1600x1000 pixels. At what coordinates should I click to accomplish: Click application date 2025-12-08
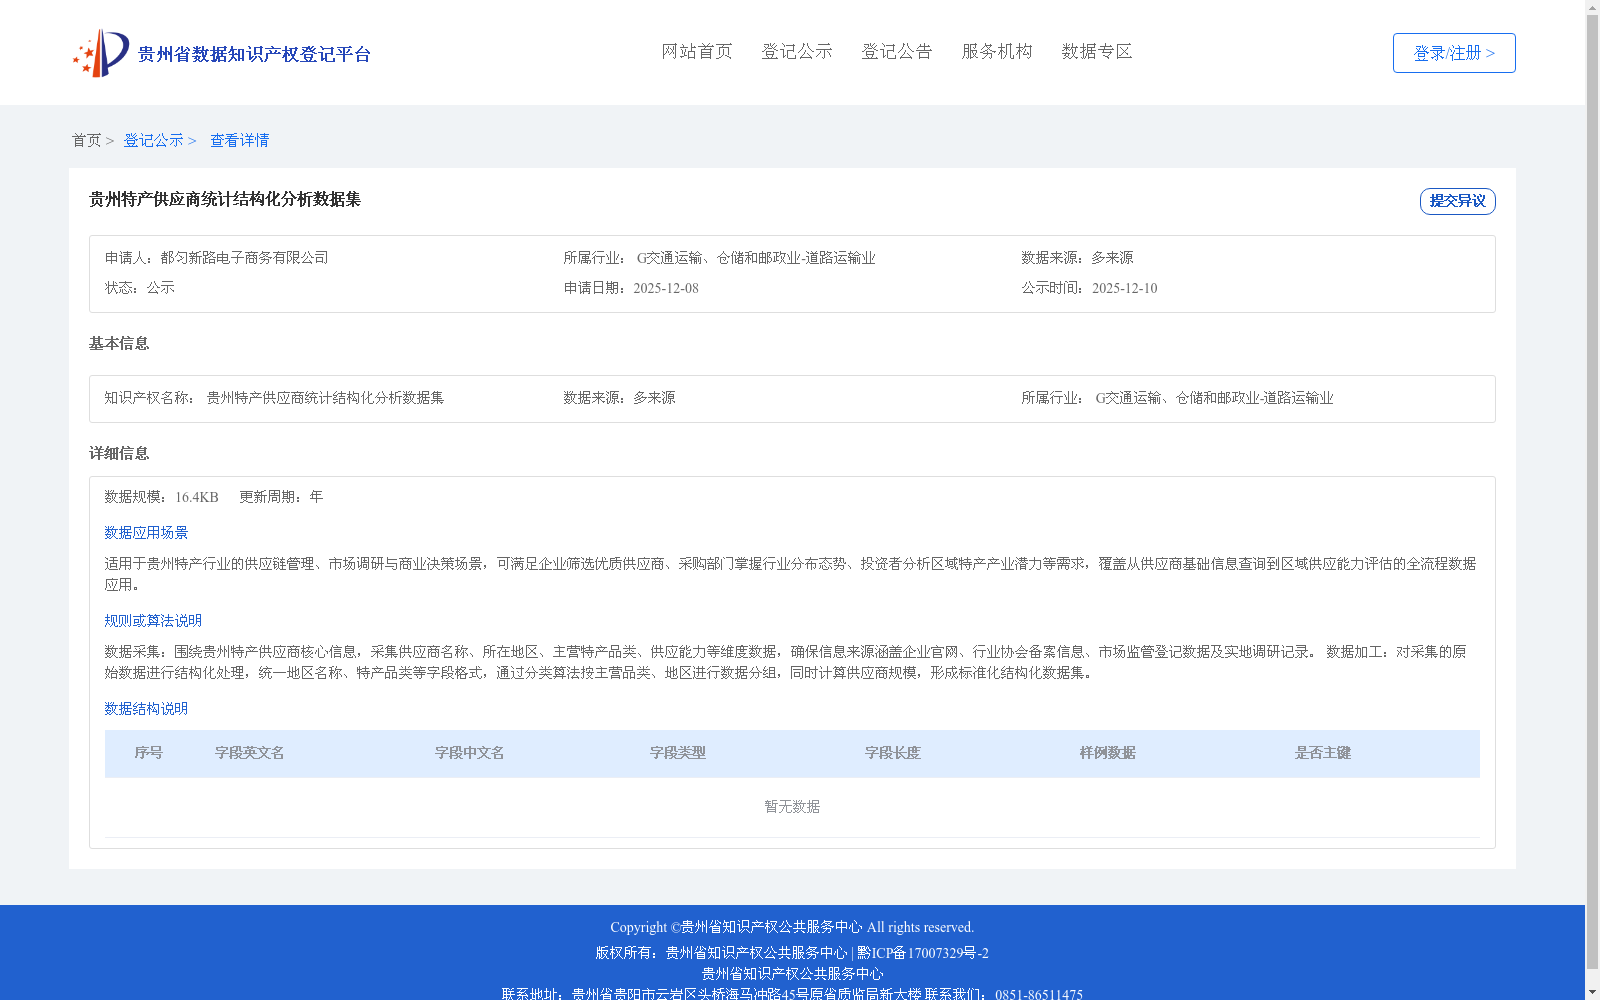click(666, 288)
